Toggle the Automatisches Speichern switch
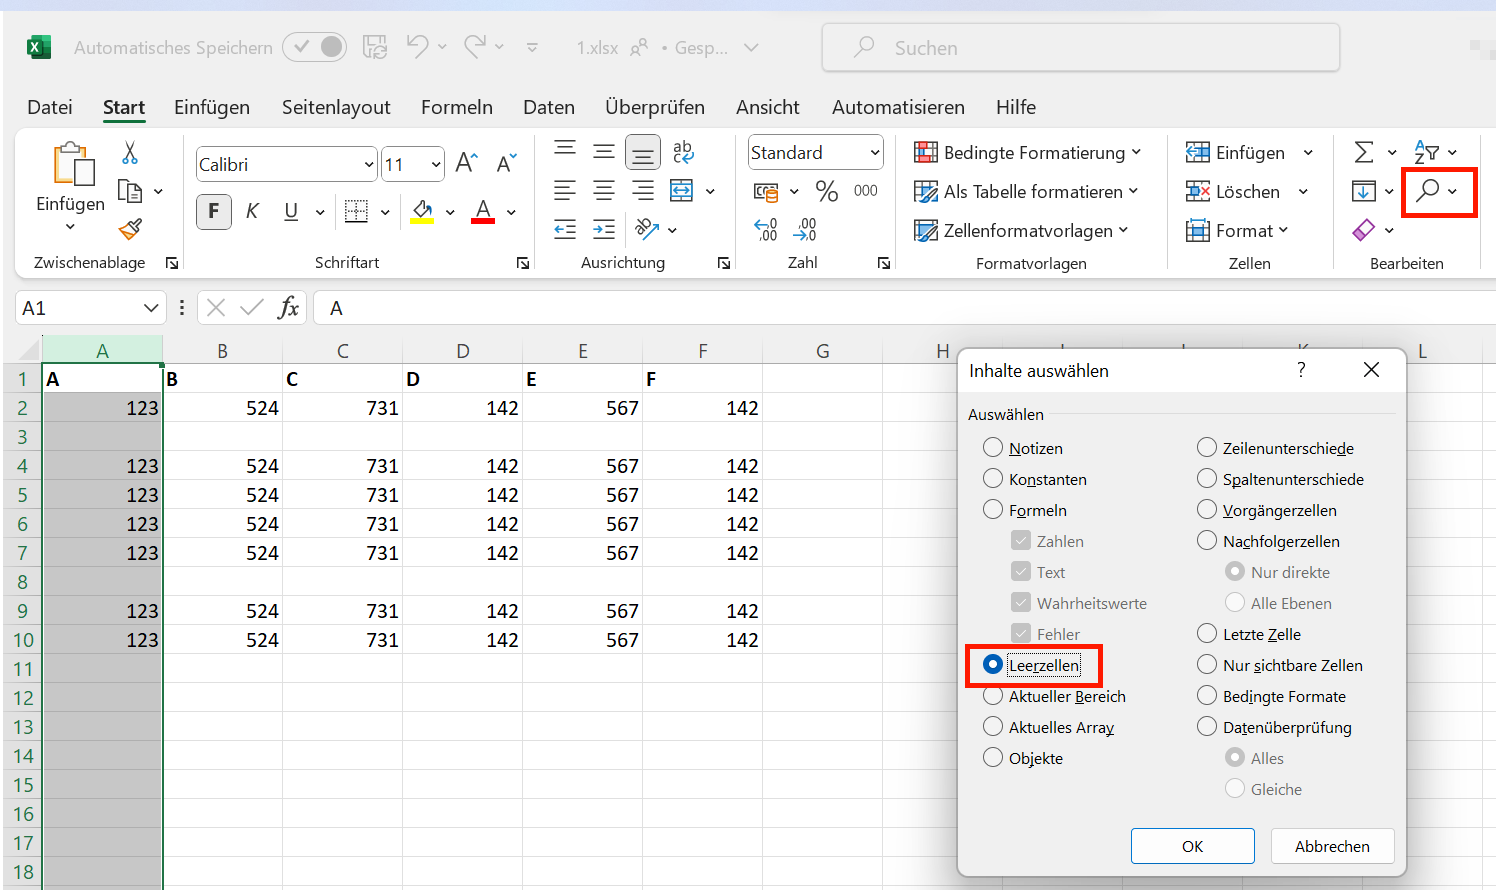1496x890 pixels. [314, 47]
